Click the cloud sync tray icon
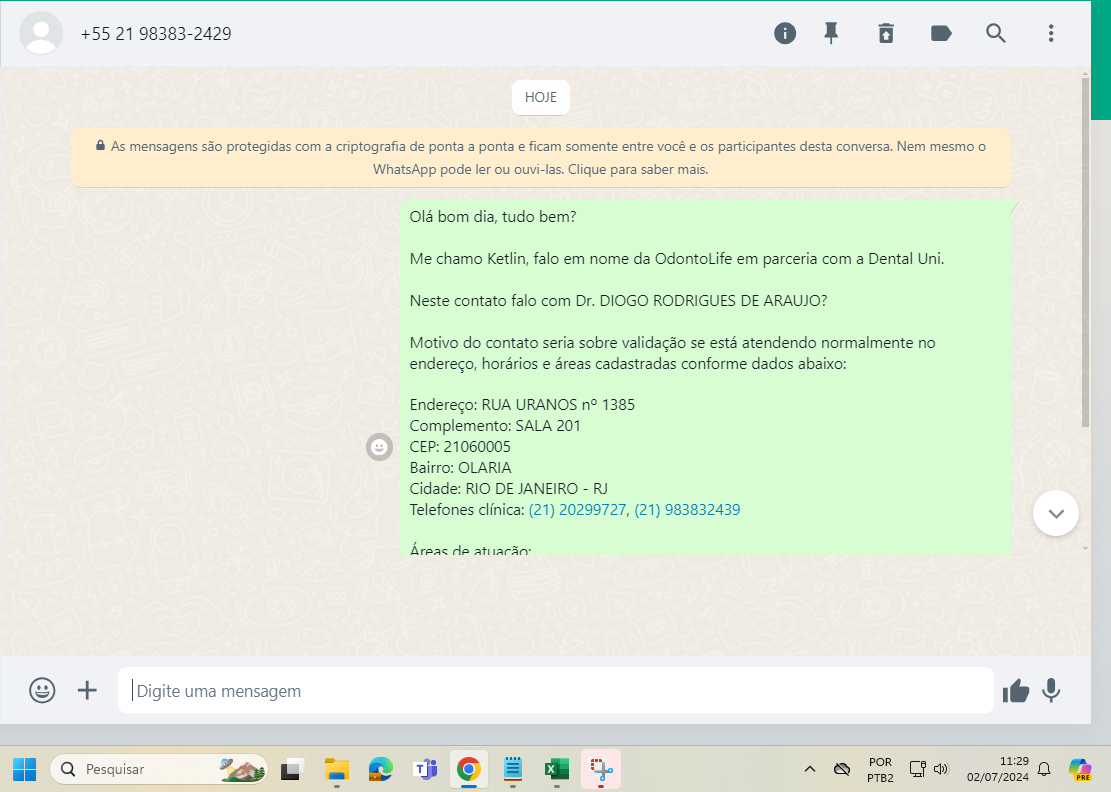The height and width of the screenshot is (792, 1111). click(842, 769)
